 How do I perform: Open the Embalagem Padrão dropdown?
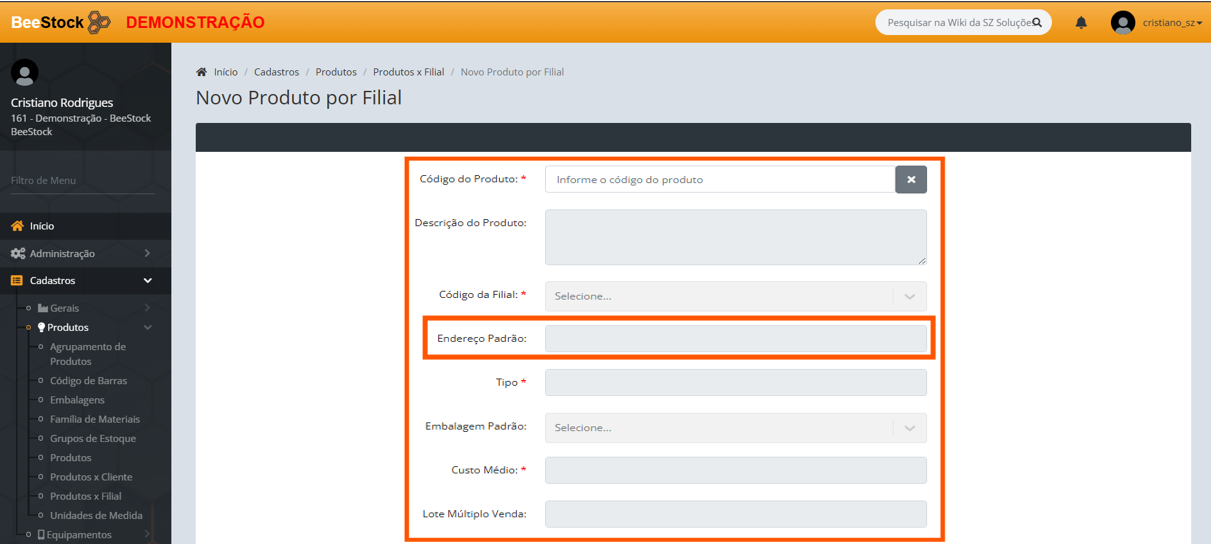735,427
